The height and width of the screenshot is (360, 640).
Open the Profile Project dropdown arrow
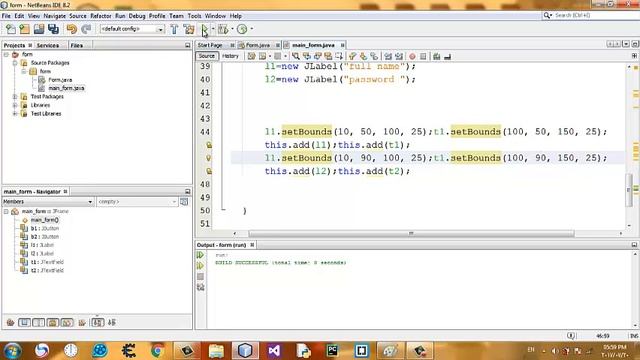(x=251, y=29)
